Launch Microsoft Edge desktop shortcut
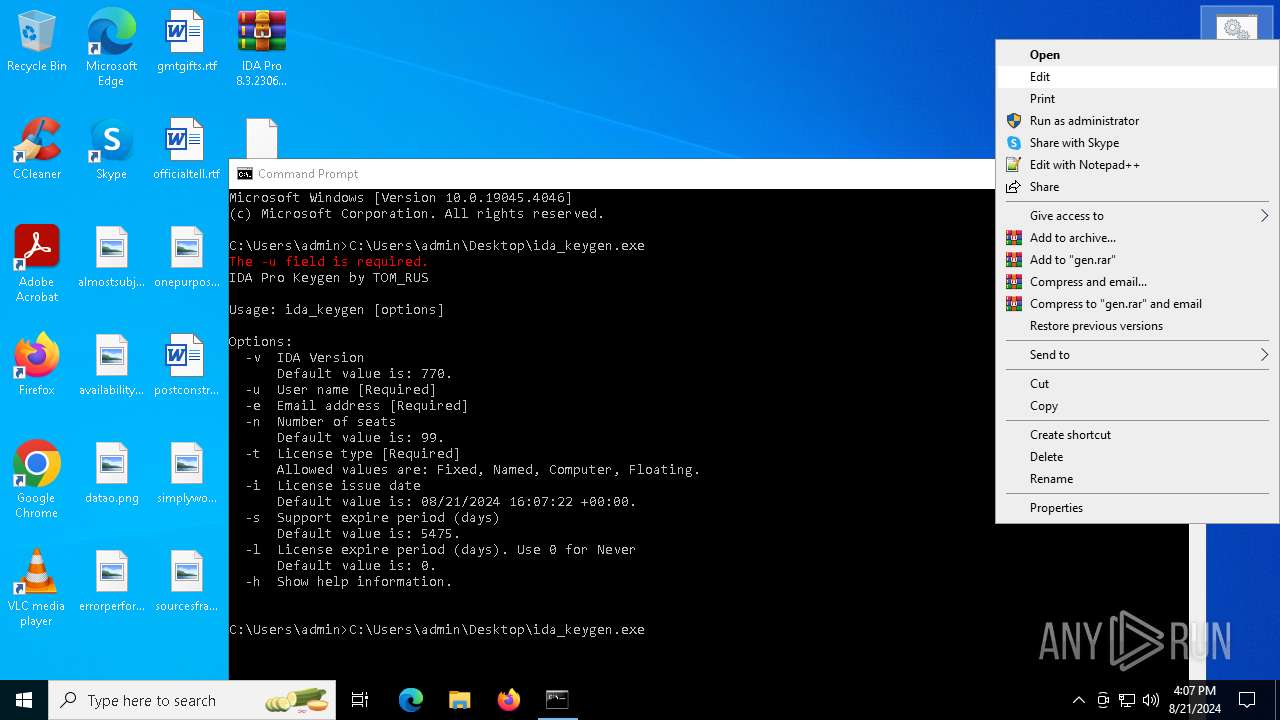This screenshot has height=720, width=1280. click(111, 47)
